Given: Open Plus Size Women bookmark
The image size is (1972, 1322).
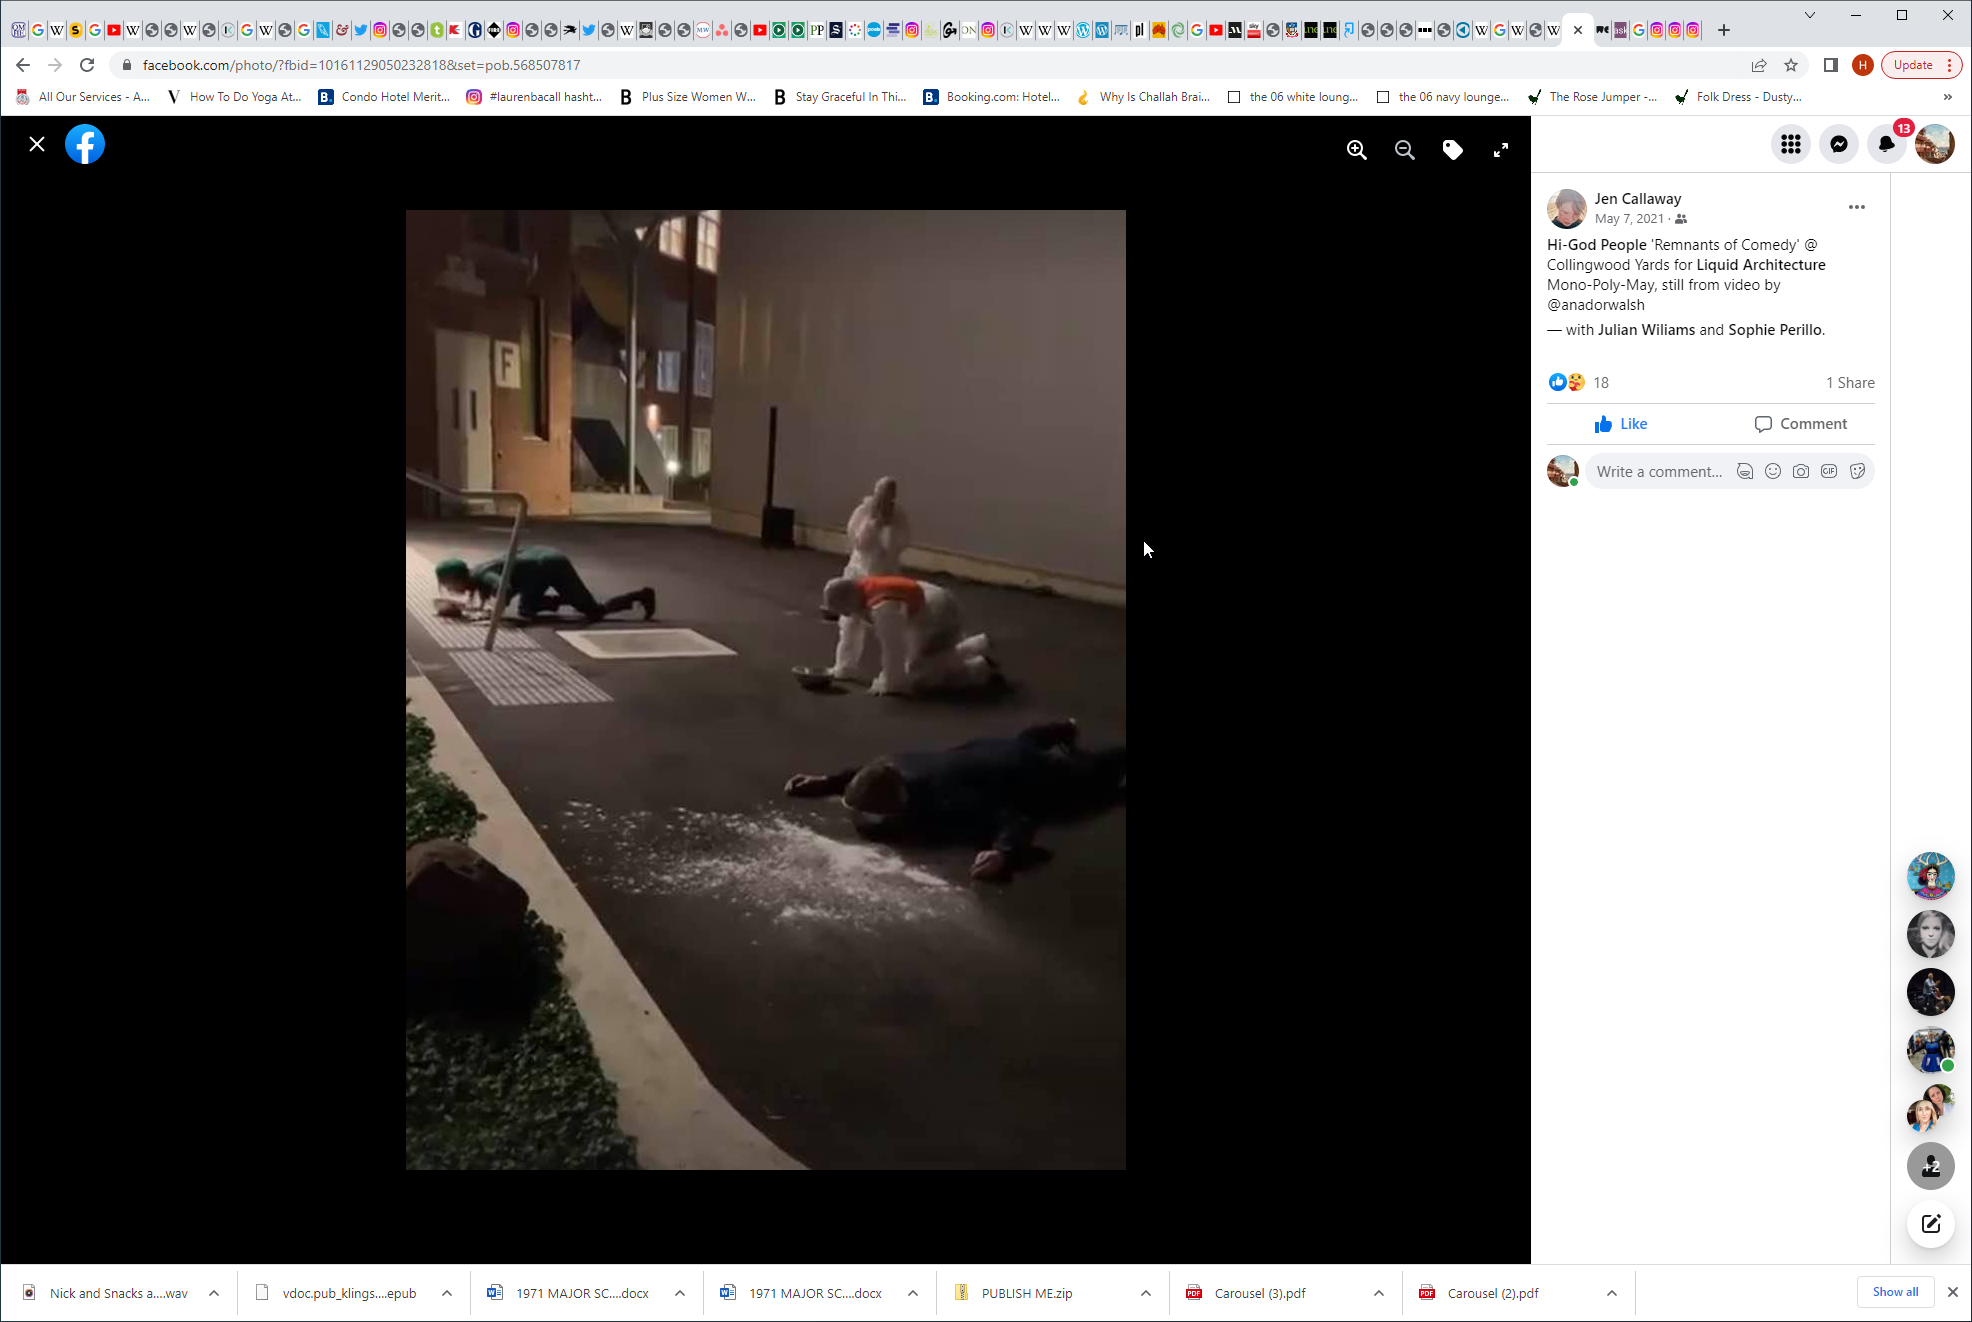Looking at the screenshot, I should [x=687, y=97].
